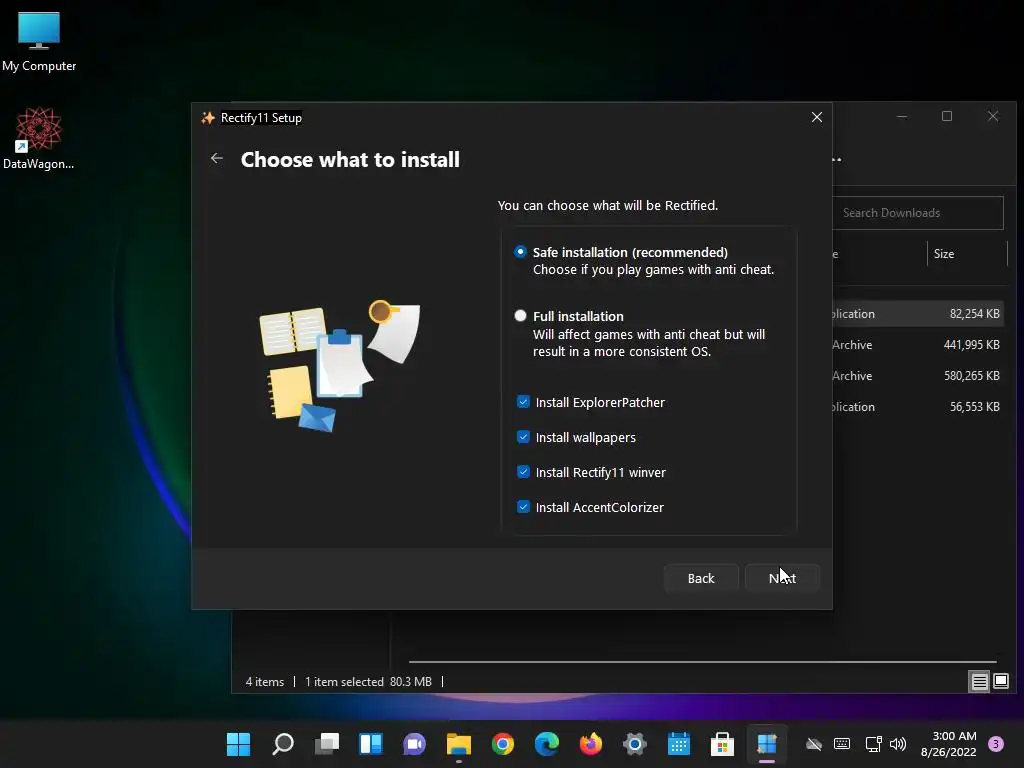Click the horizontal scrollbar in File Explorer
This screenshot has width=1024, height=768.
coord(703,662)
